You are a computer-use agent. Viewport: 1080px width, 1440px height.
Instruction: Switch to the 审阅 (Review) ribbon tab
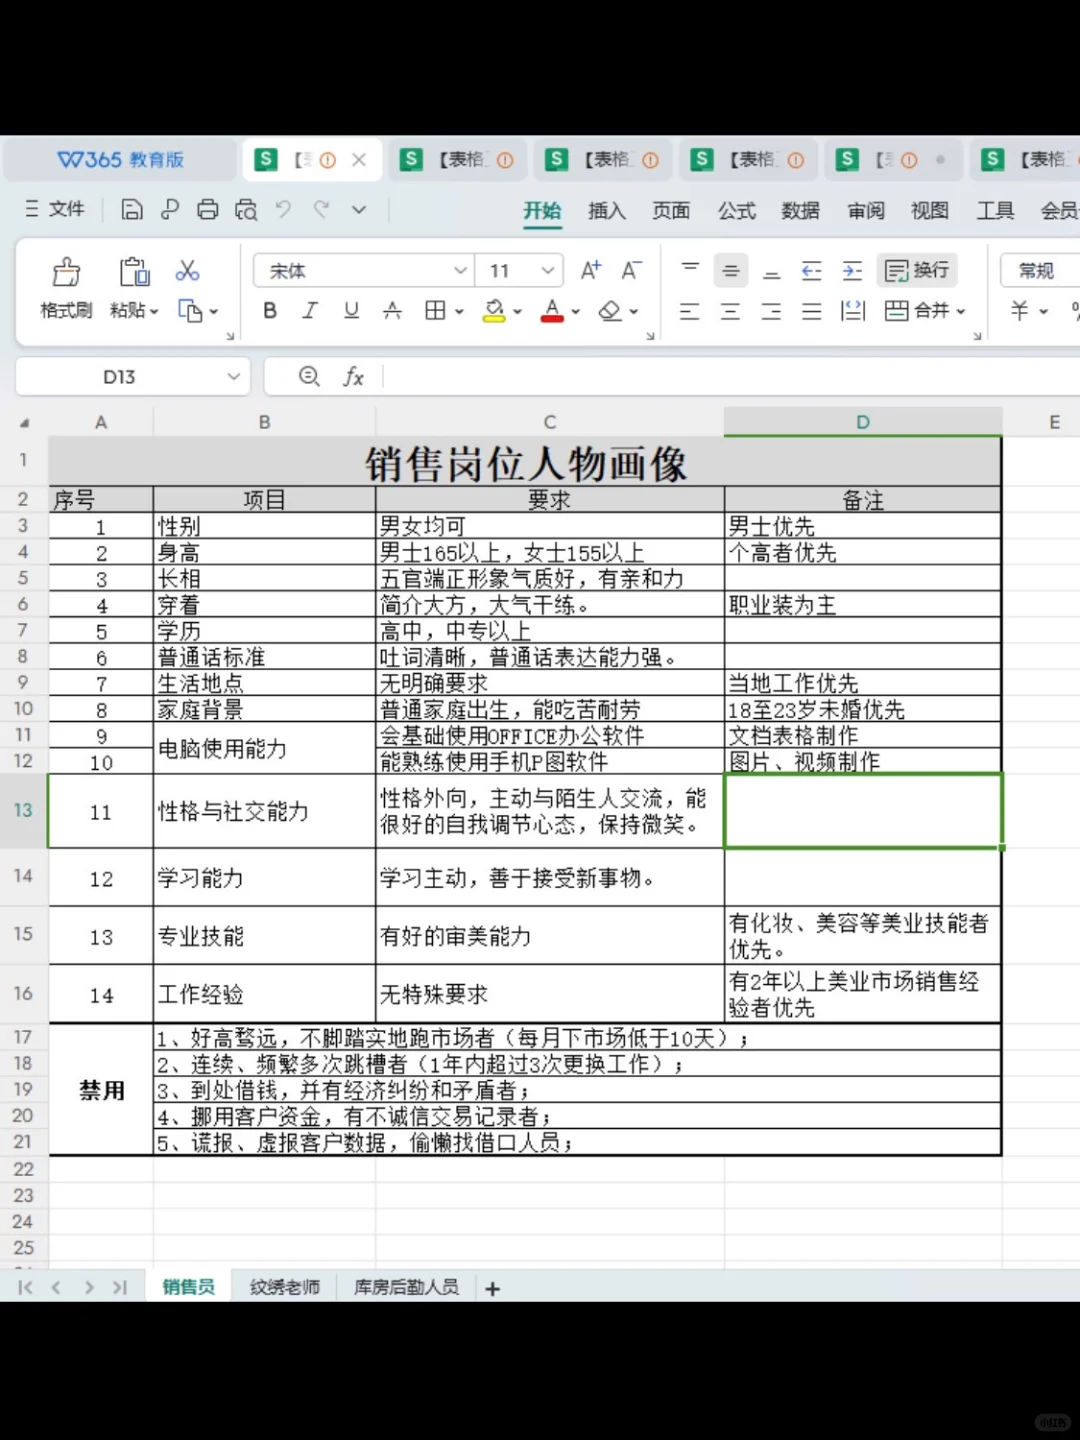pyautogui.click(x=865, y=211)
